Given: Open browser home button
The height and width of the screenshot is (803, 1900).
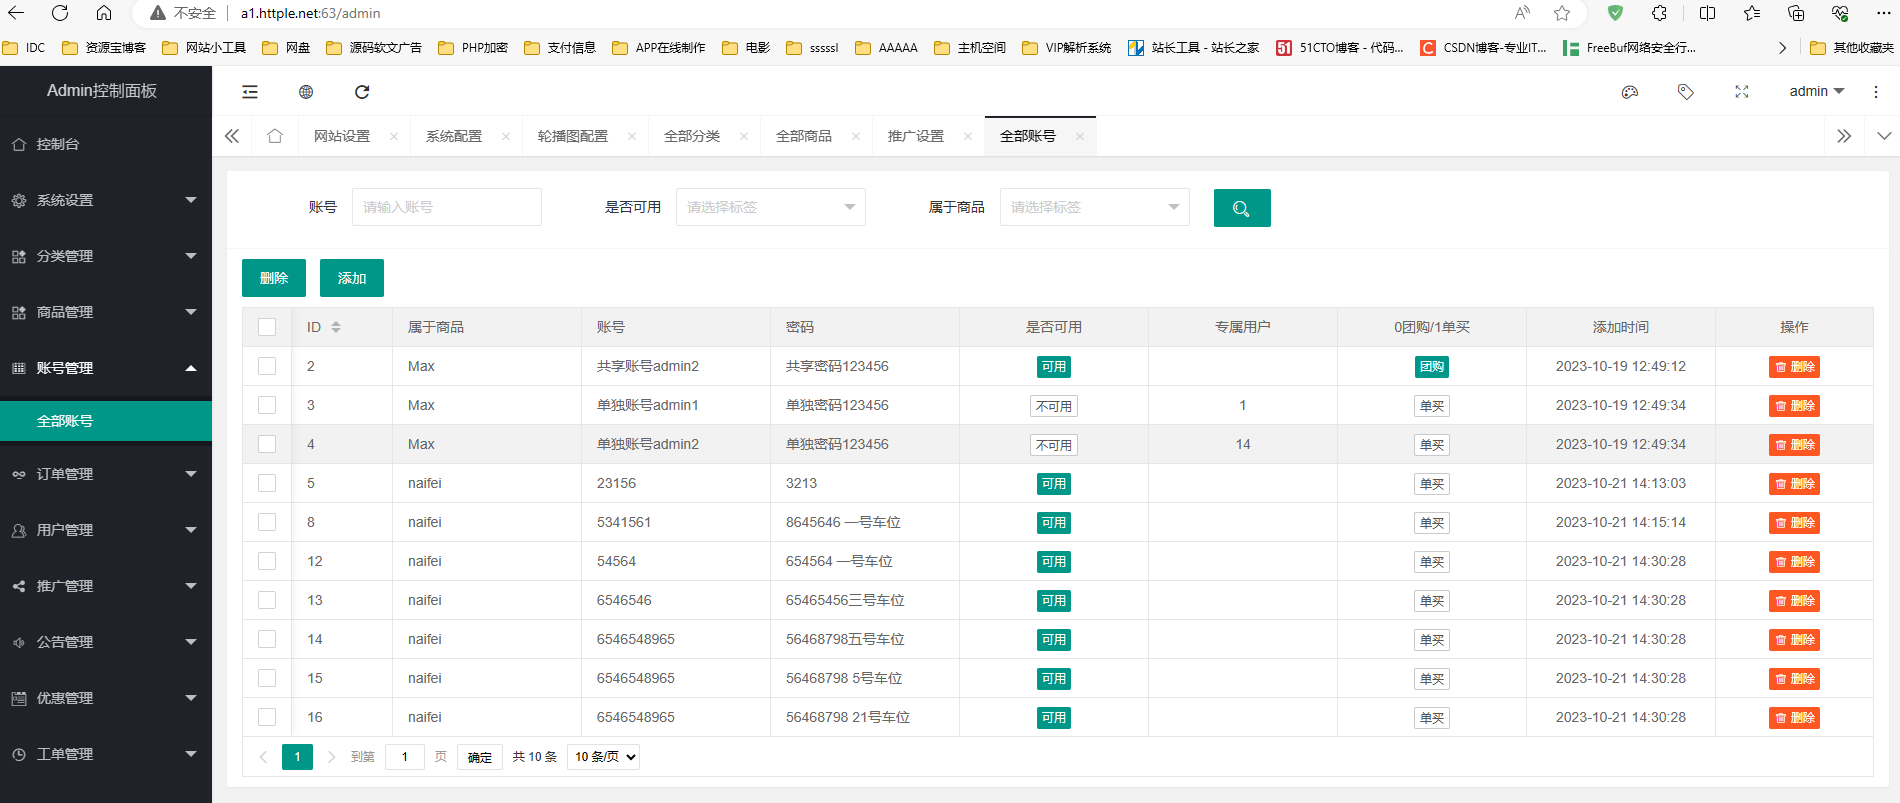Looking at the screenshot, I should (x=104, y=13).
